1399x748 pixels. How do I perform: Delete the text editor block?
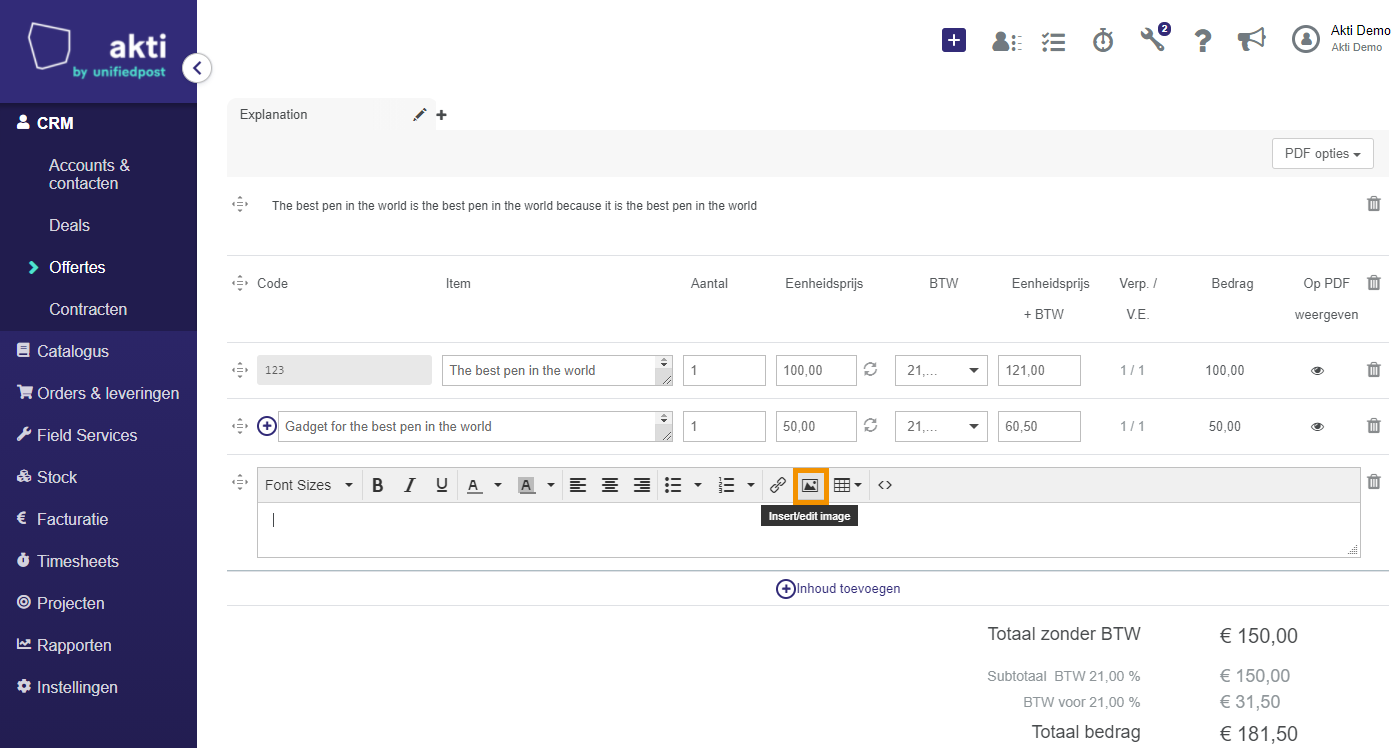(1374, 482)
